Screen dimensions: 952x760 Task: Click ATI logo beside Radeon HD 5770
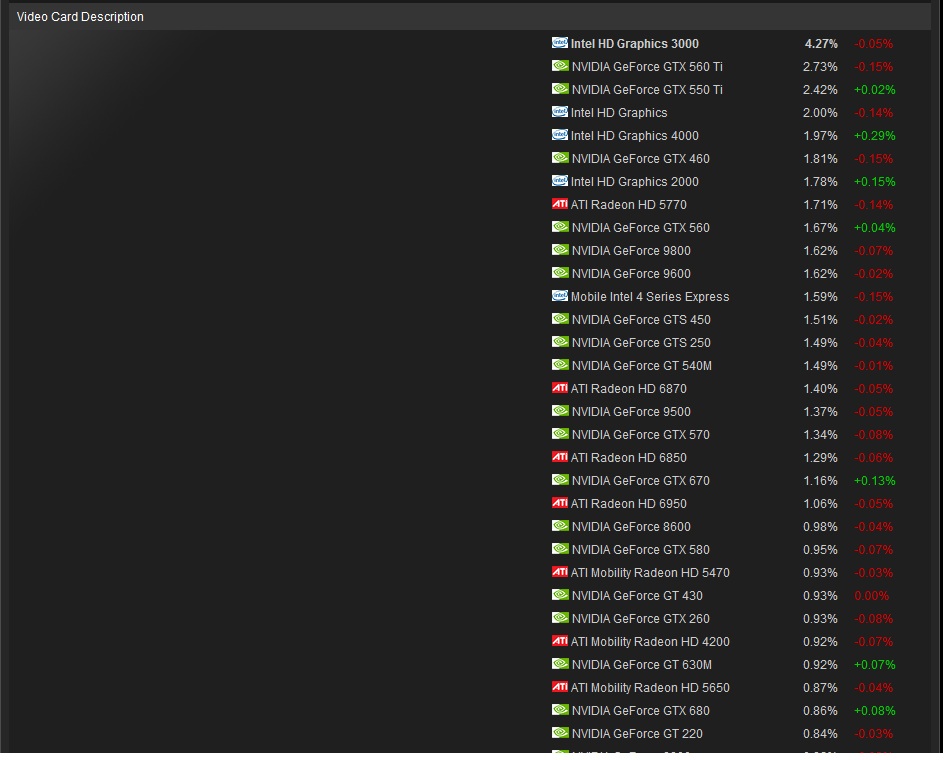point(559,204)
